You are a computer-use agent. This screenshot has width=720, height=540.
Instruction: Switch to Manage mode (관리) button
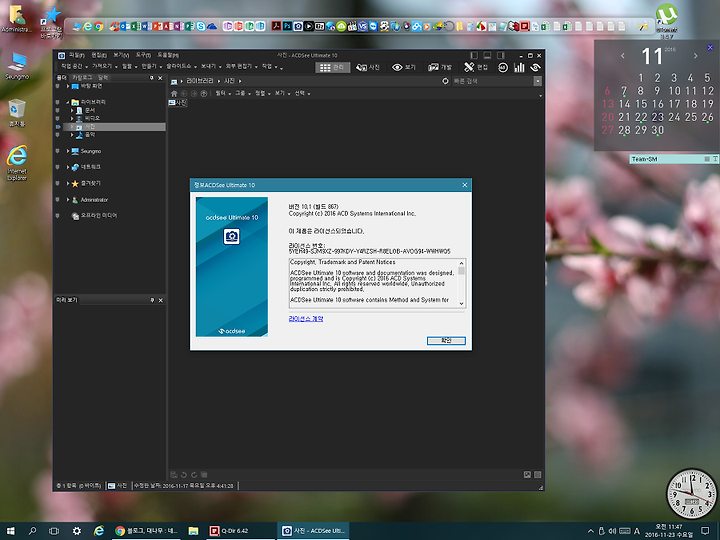(x=333, y=68)
